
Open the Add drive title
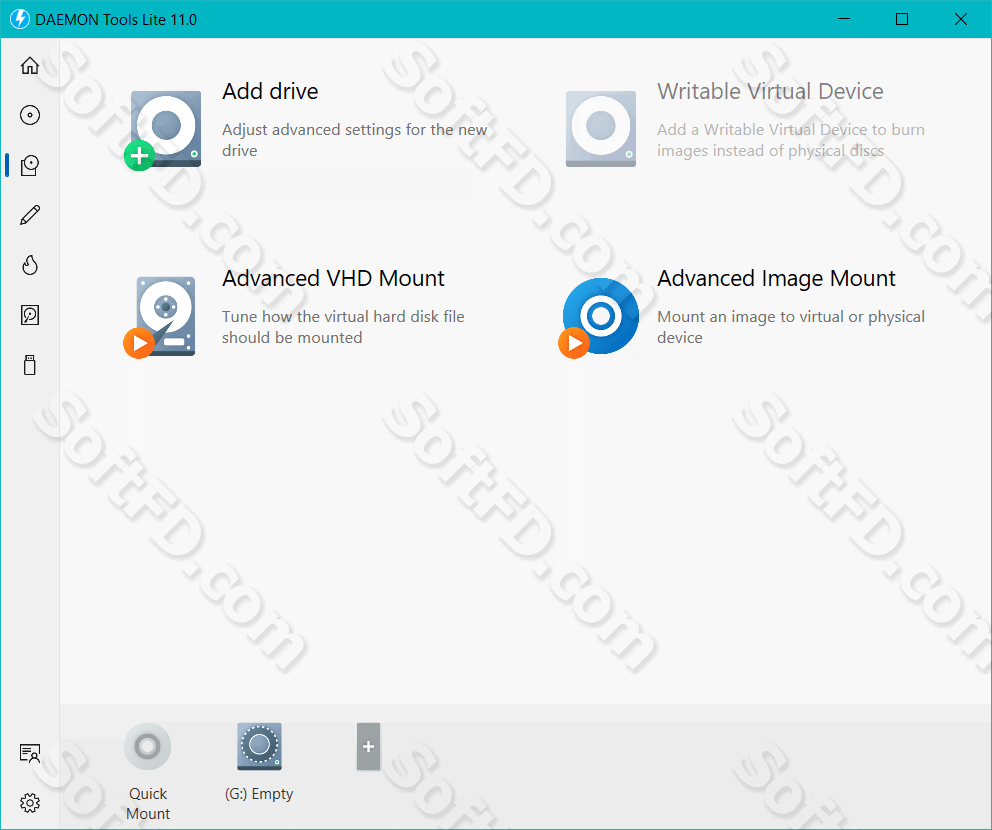[x=270, y=91]
